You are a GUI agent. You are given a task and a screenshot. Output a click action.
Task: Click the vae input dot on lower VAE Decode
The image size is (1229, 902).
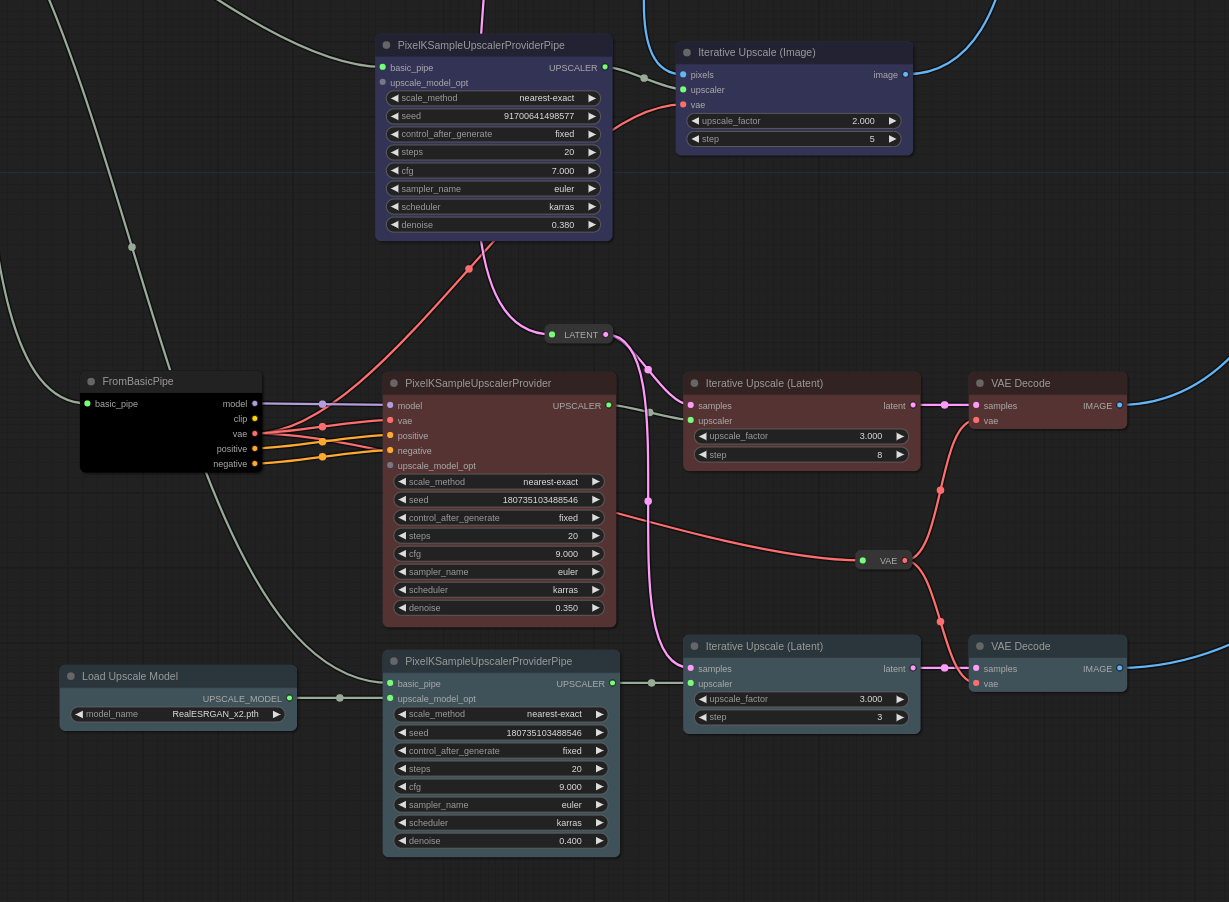click(x=975, y=683)
